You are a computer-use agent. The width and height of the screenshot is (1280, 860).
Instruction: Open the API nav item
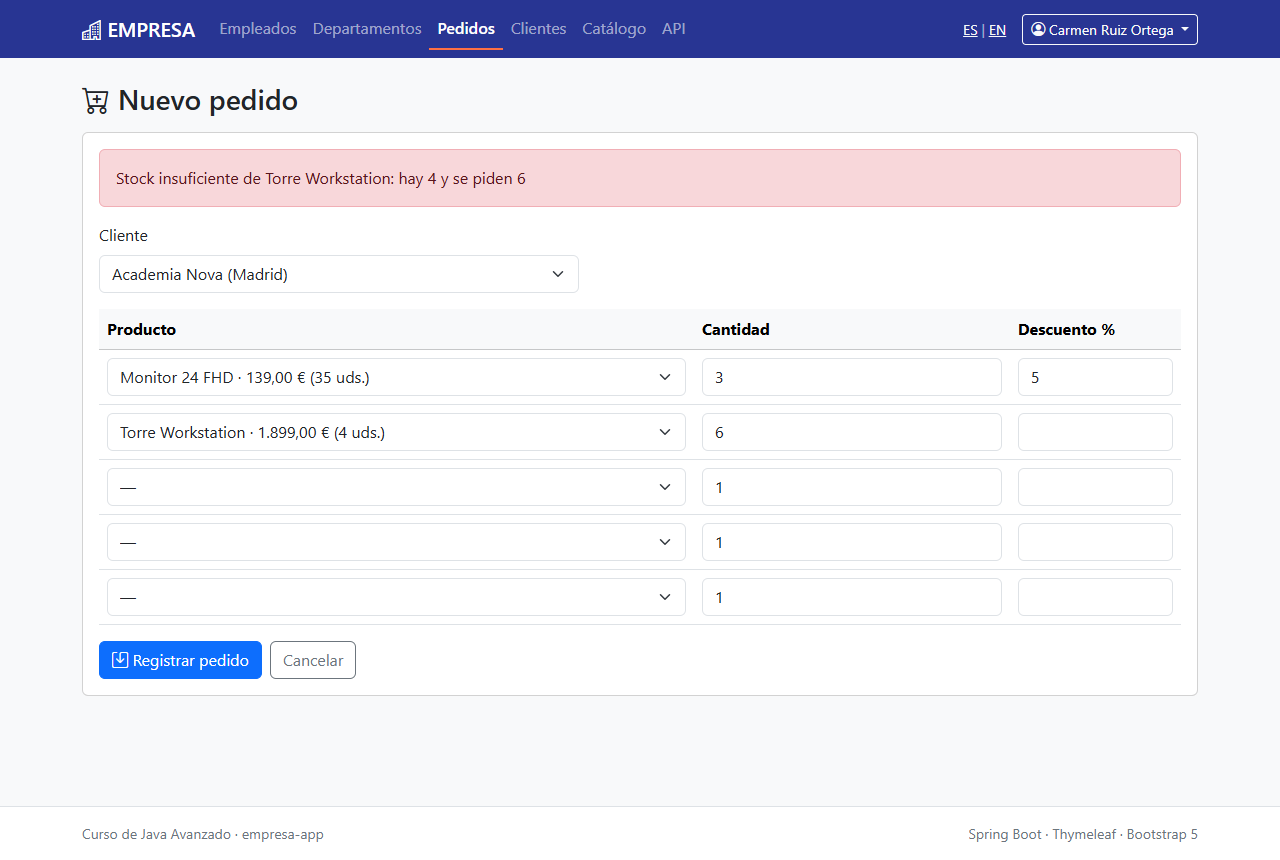click(674, 29)
